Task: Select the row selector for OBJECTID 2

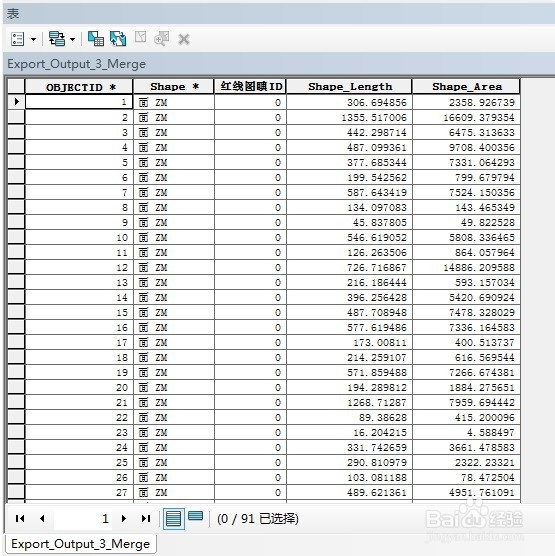Action: pos(16,117)
